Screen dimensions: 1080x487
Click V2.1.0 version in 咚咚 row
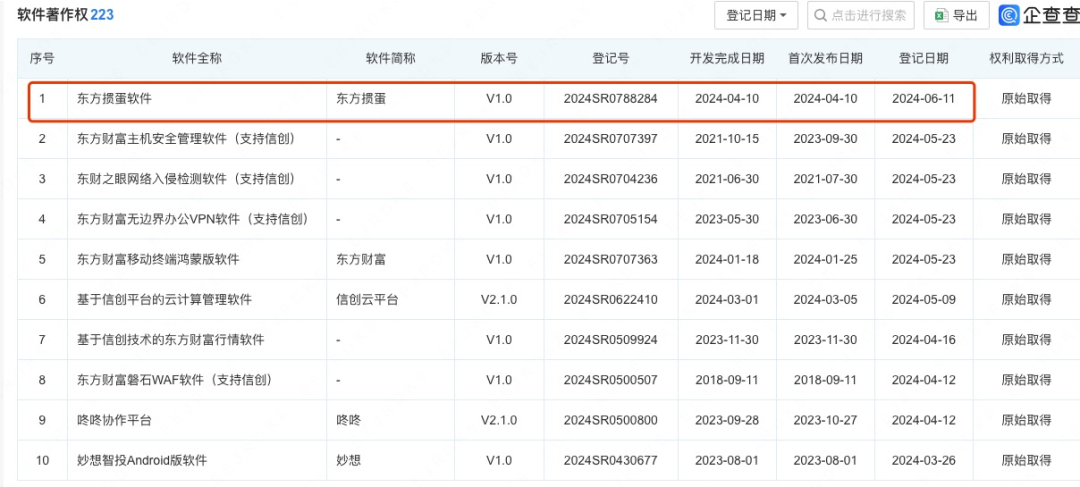click(499, 420)
